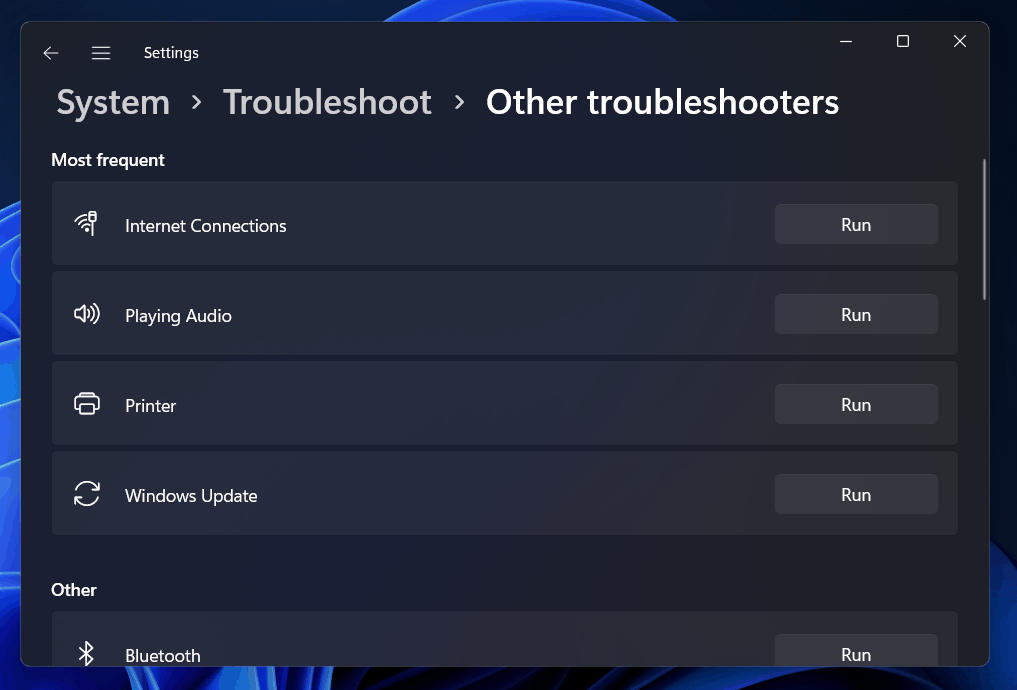Viewport: 1017px width, 690px height.
Task: Click the Printer icon
Action: [x=87, y=404]
